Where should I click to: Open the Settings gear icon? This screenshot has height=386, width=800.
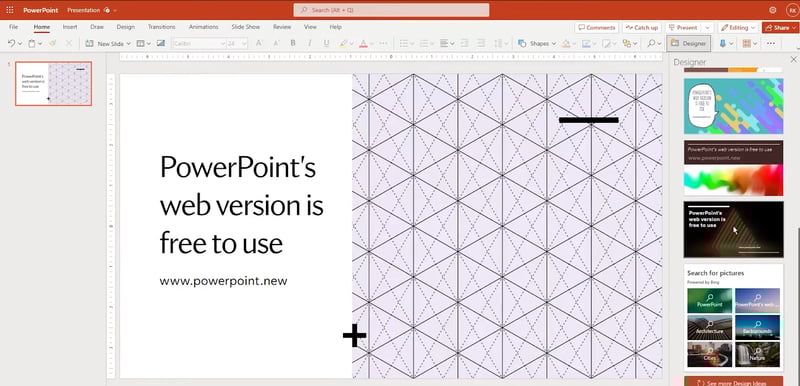click(x=772, y=10)
